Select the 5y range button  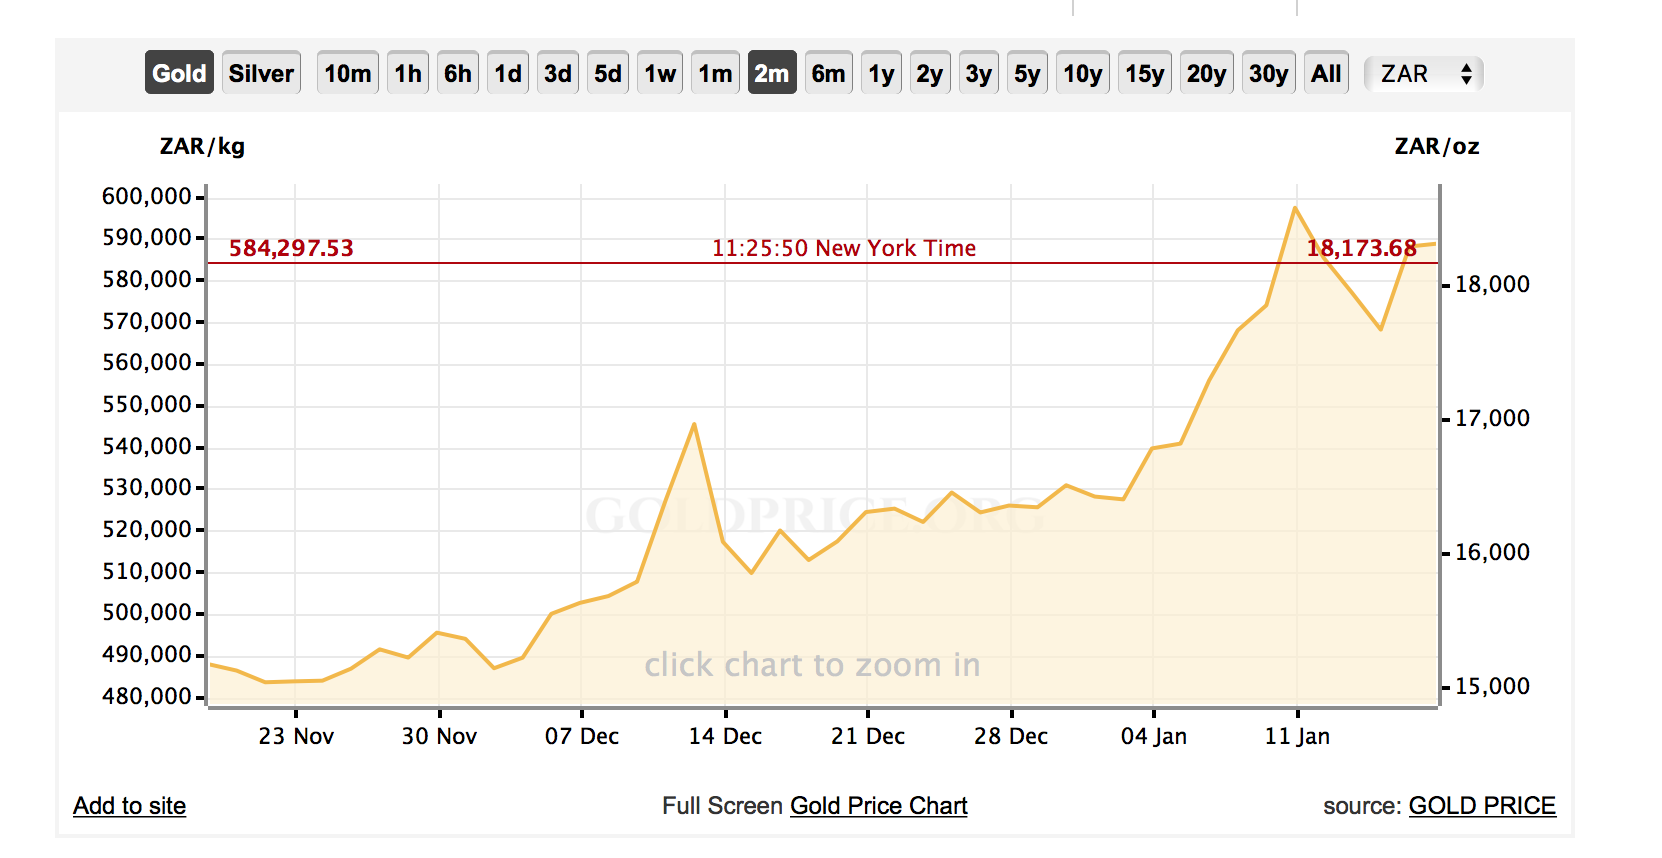(x=1027, y=73)
